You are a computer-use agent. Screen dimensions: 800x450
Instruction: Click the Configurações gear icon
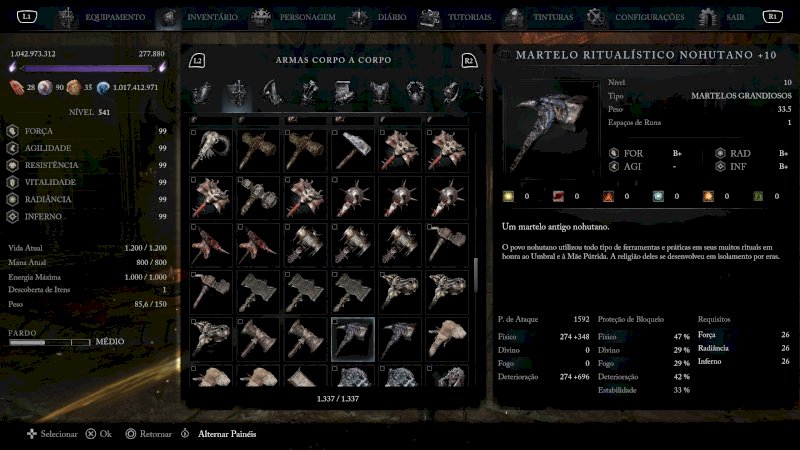pyautogui.click(x=595, y=17)
